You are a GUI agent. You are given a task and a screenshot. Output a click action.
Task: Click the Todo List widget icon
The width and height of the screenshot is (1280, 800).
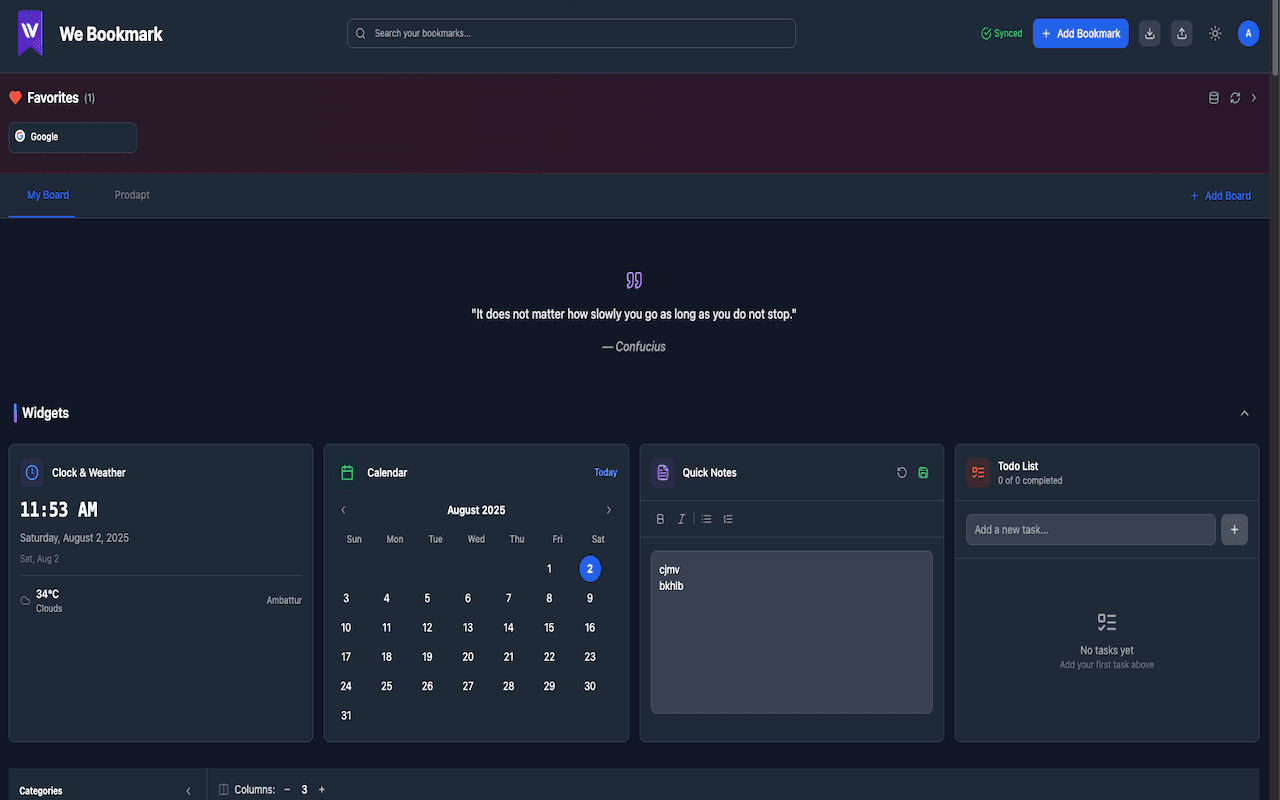(x=978, y=472)
